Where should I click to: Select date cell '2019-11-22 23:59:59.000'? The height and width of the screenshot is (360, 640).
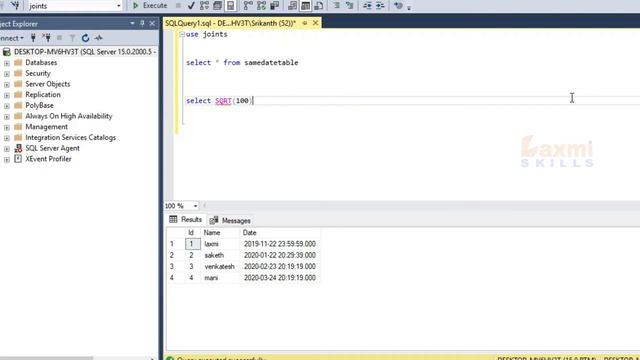280,244
